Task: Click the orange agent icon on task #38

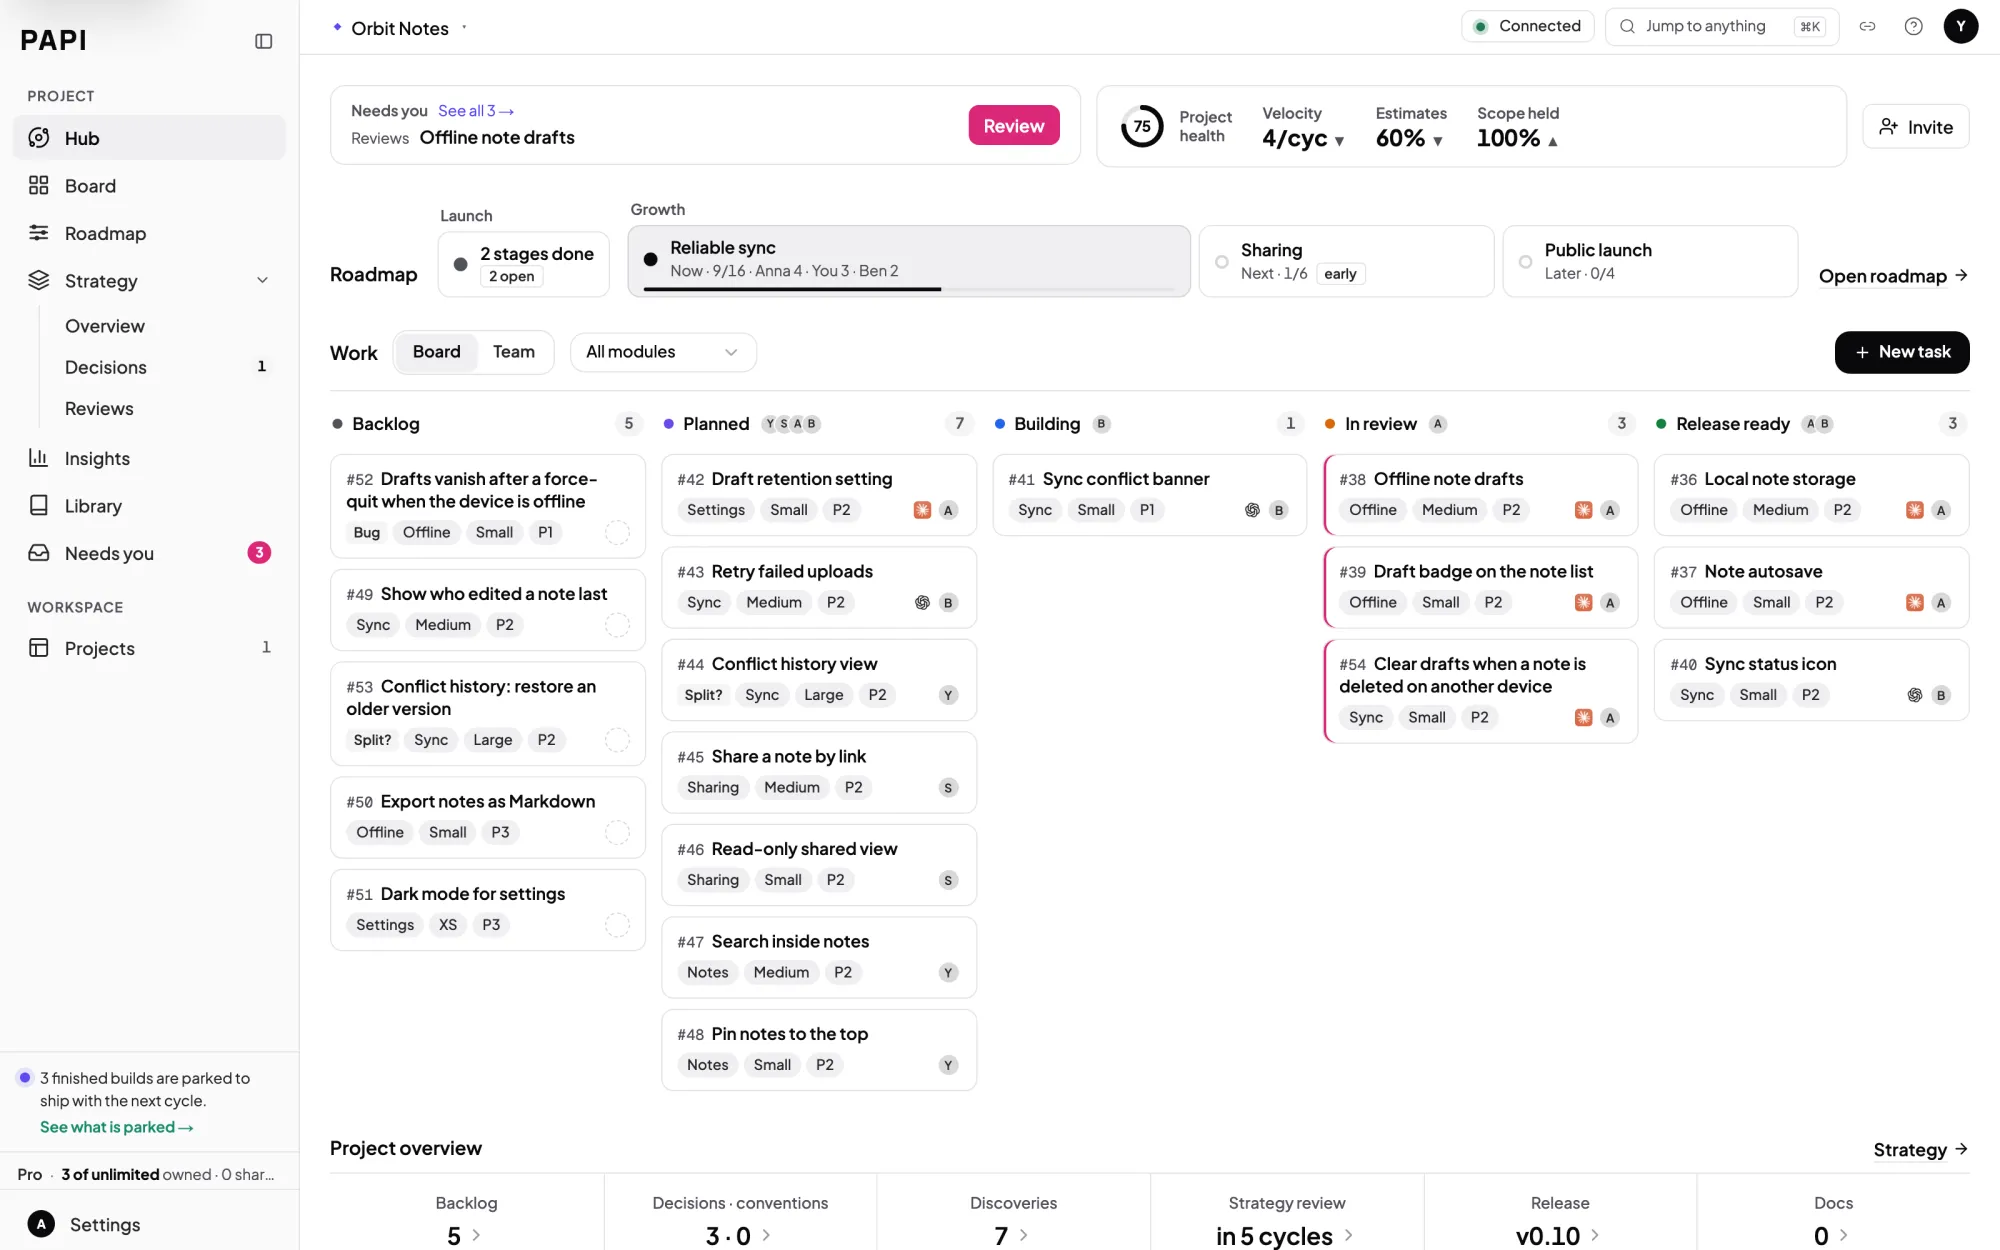Action: tap(1583, 510)
